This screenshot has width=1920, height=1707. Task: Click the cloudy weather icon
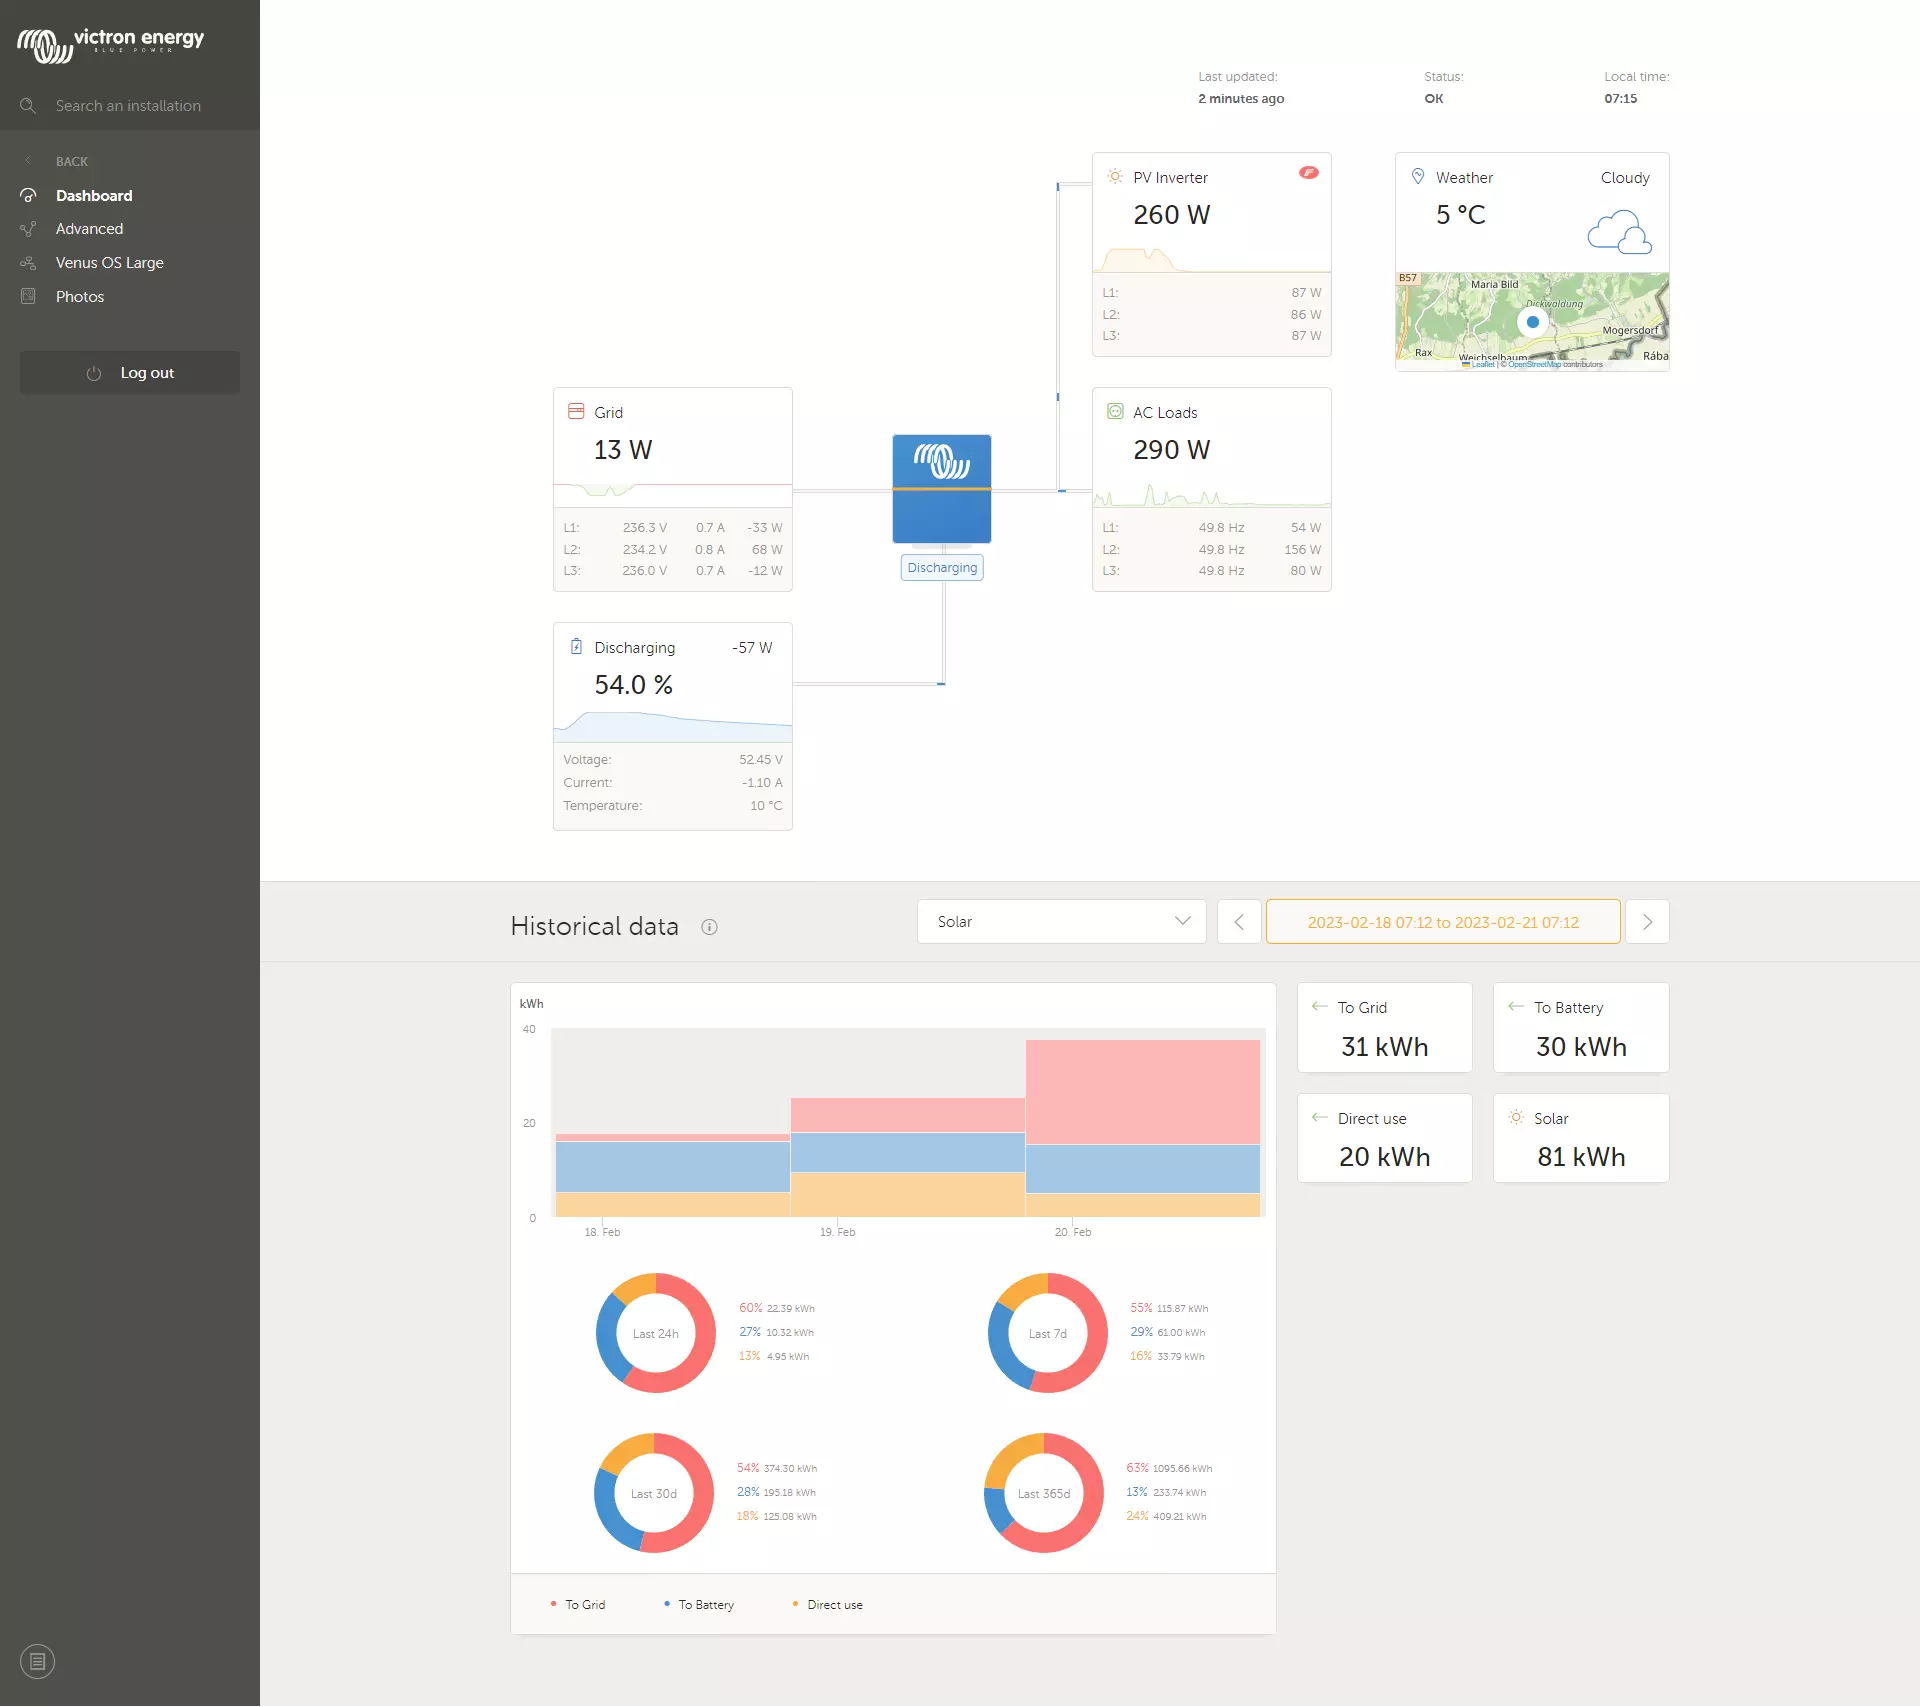[1618, 232]
